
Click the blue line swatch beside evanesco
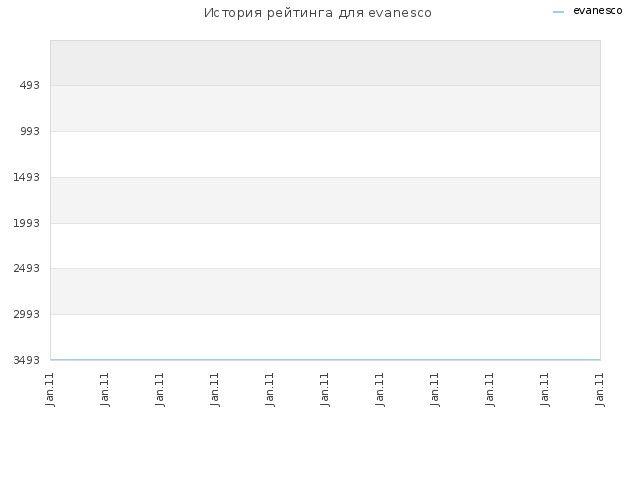(558, 12)
